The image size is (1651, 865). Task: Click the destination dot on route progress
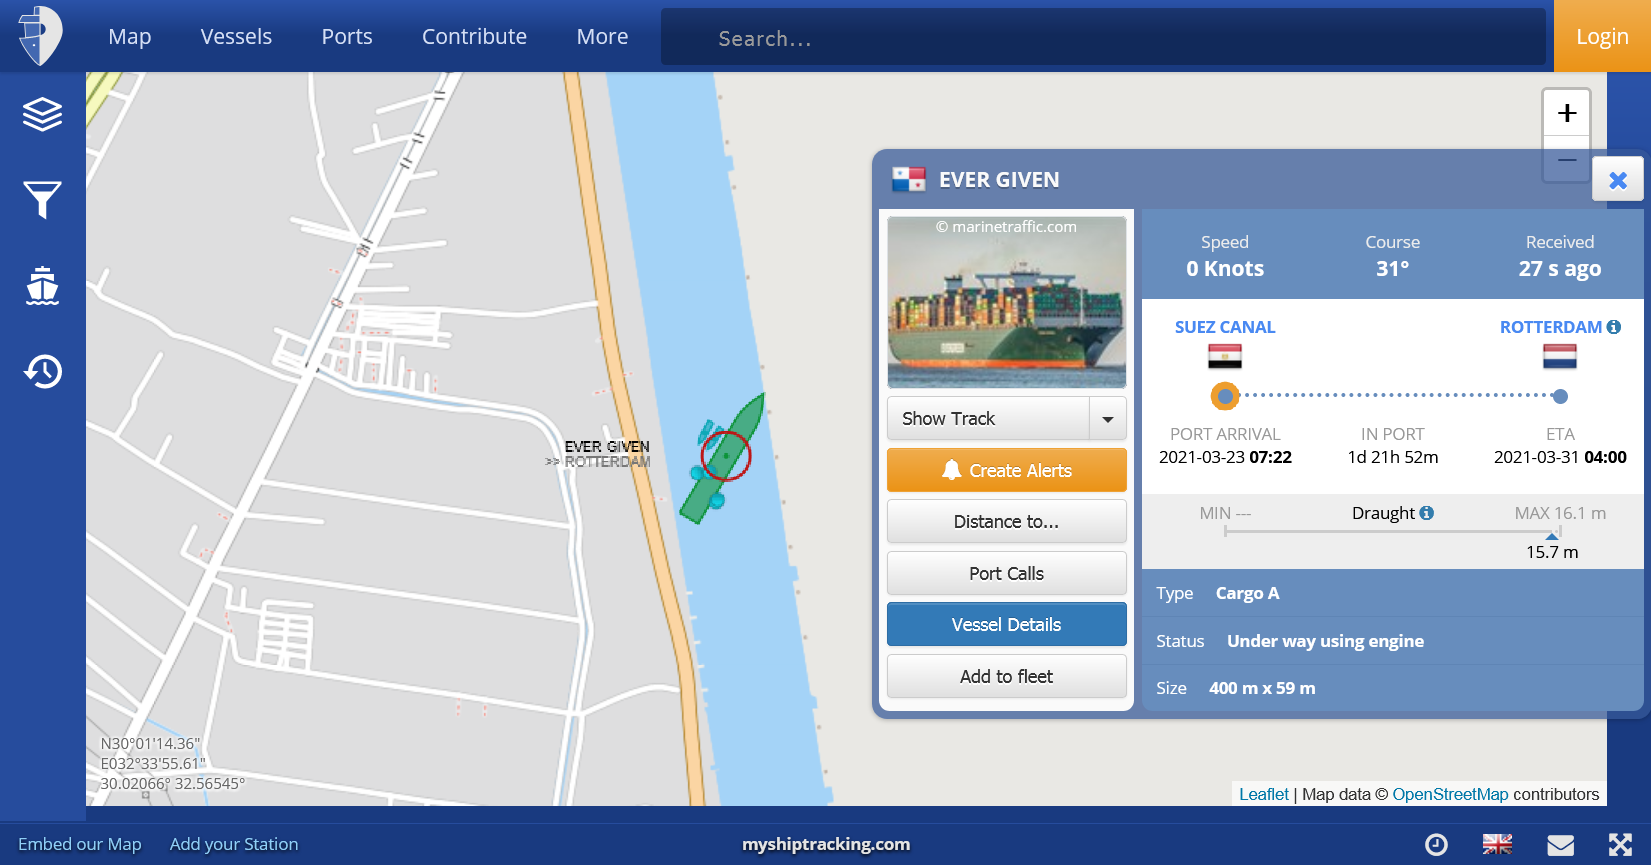point(1560,396)
